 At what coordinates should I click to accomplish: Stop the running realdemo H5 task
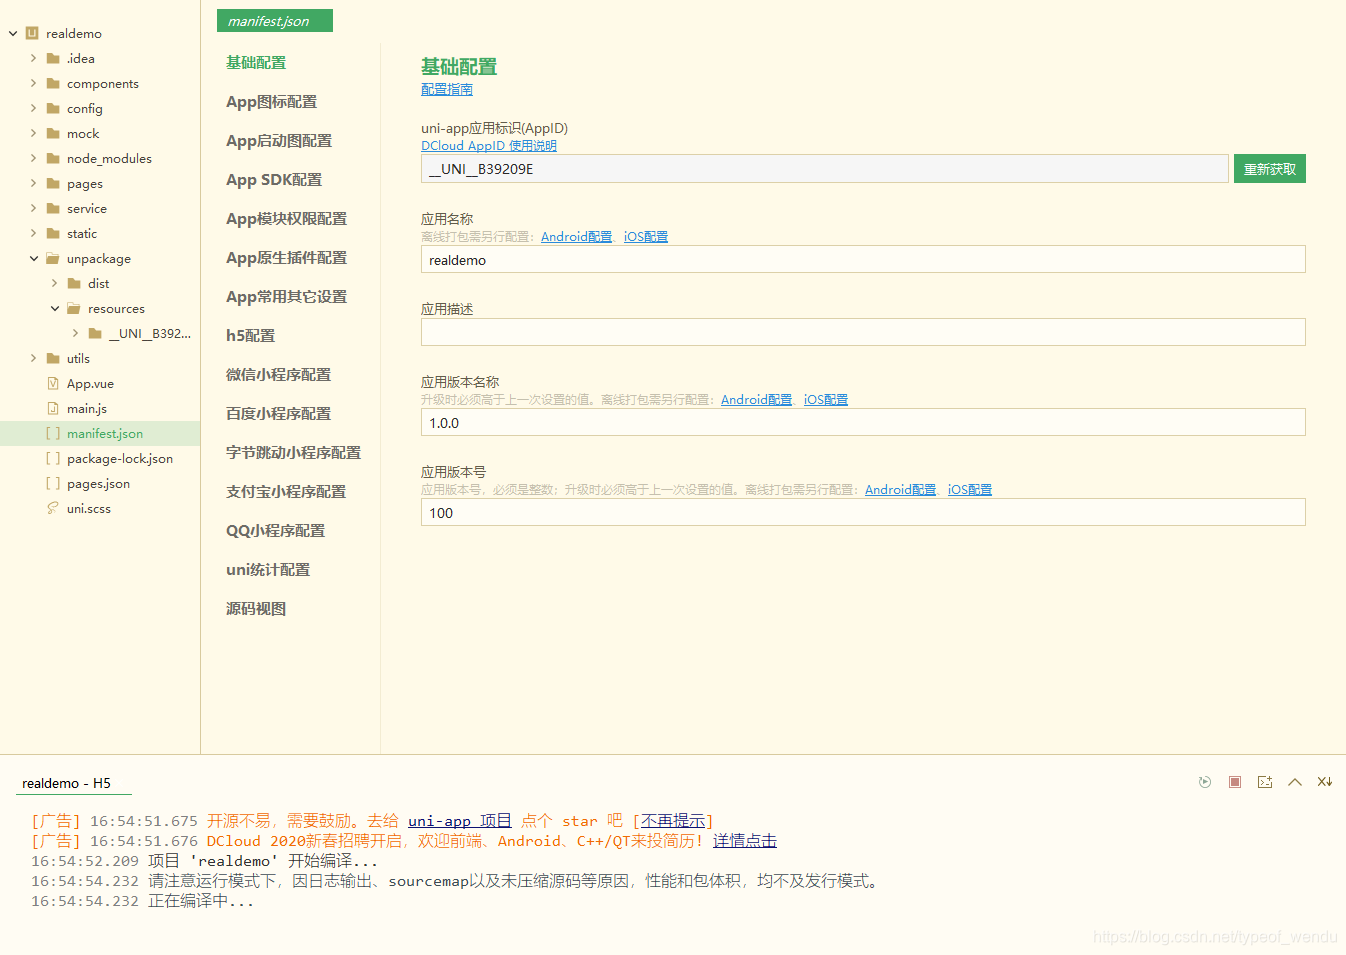[x=1235, y=782]
